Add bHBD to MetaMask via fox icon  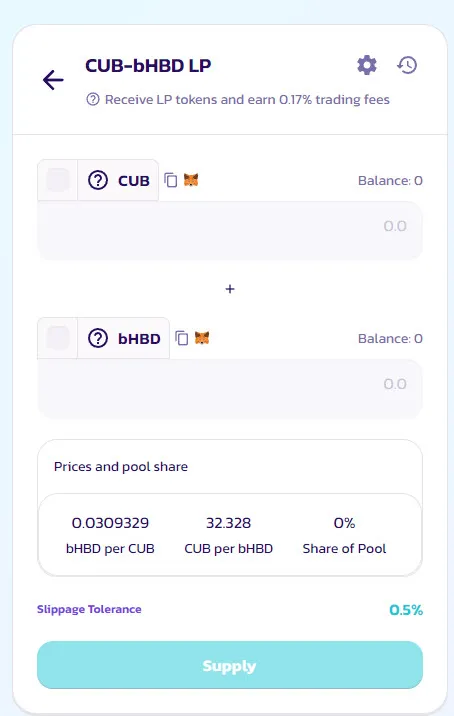point(202,338)
